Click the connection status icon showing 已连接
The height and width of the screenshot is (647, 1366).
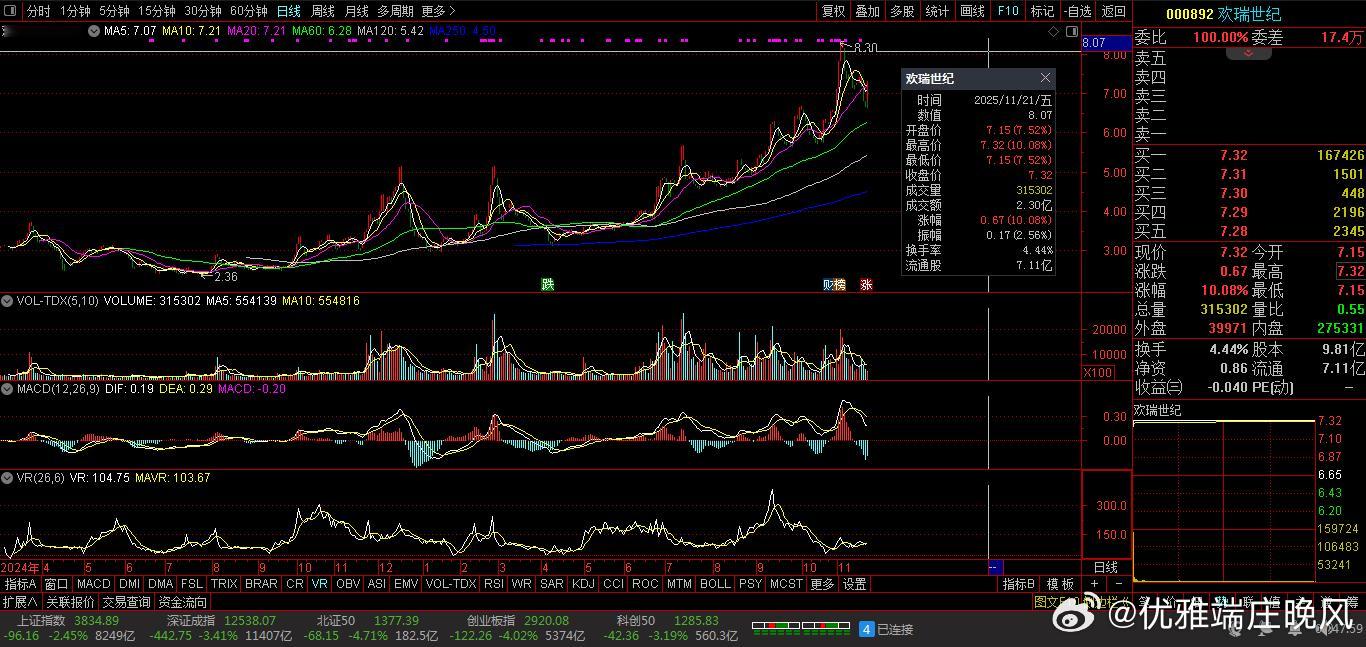click(x=867, y=629)
